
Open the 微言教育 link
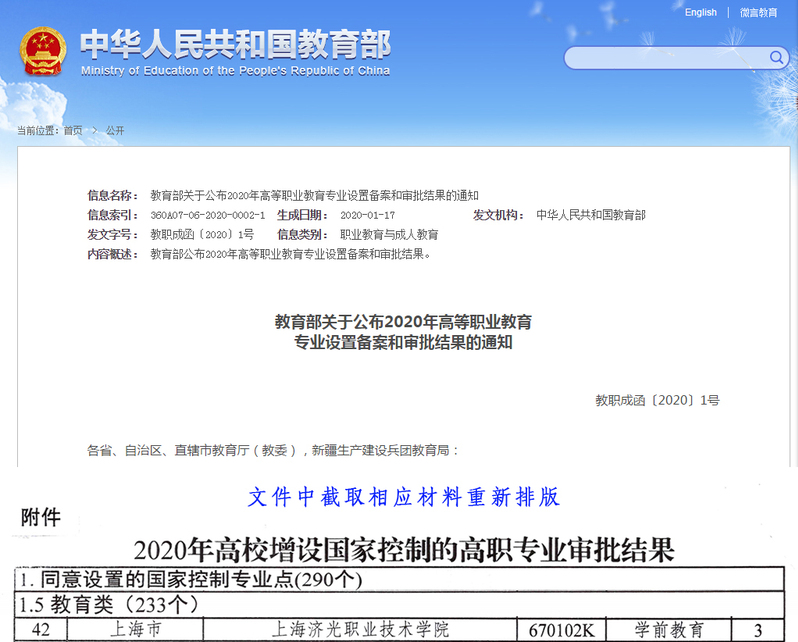(x=758, y=12)
